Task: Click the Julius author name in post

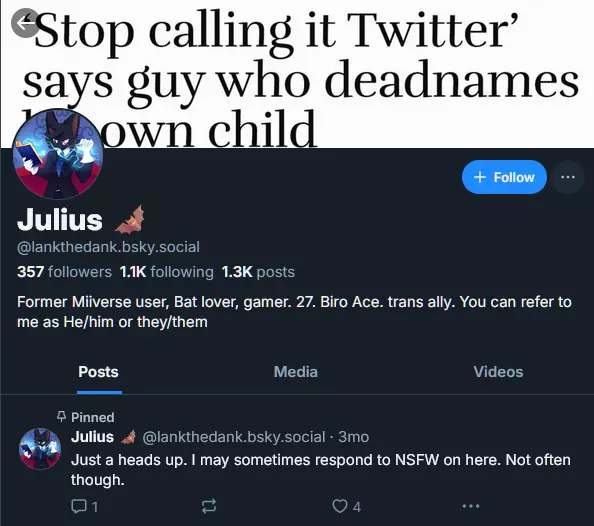Action: (x=92, y=437)
